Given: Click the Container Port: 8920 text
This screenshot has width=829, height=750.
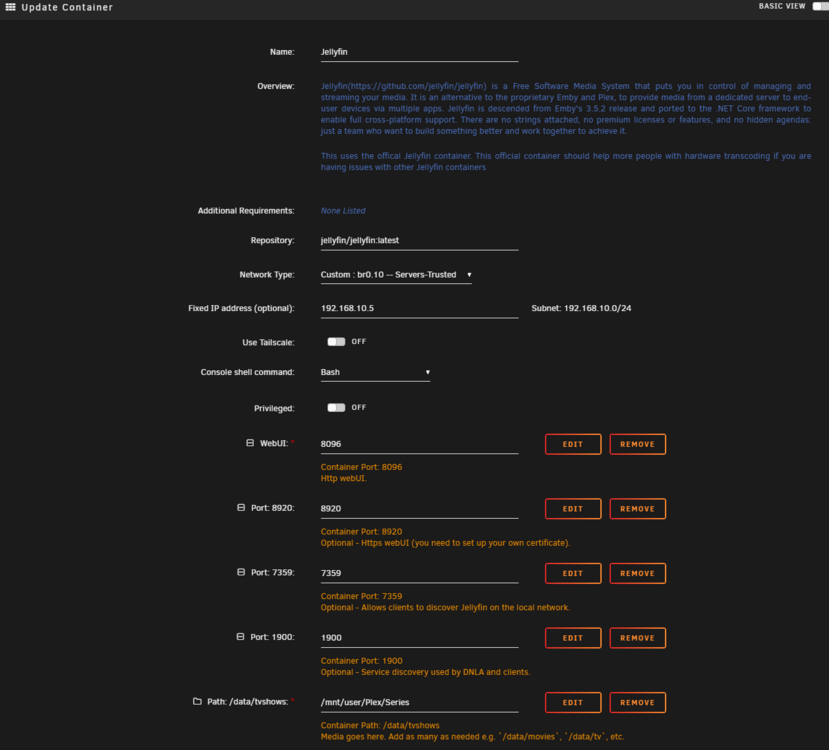Looking at the screenshot, I should tap(361, 532).
